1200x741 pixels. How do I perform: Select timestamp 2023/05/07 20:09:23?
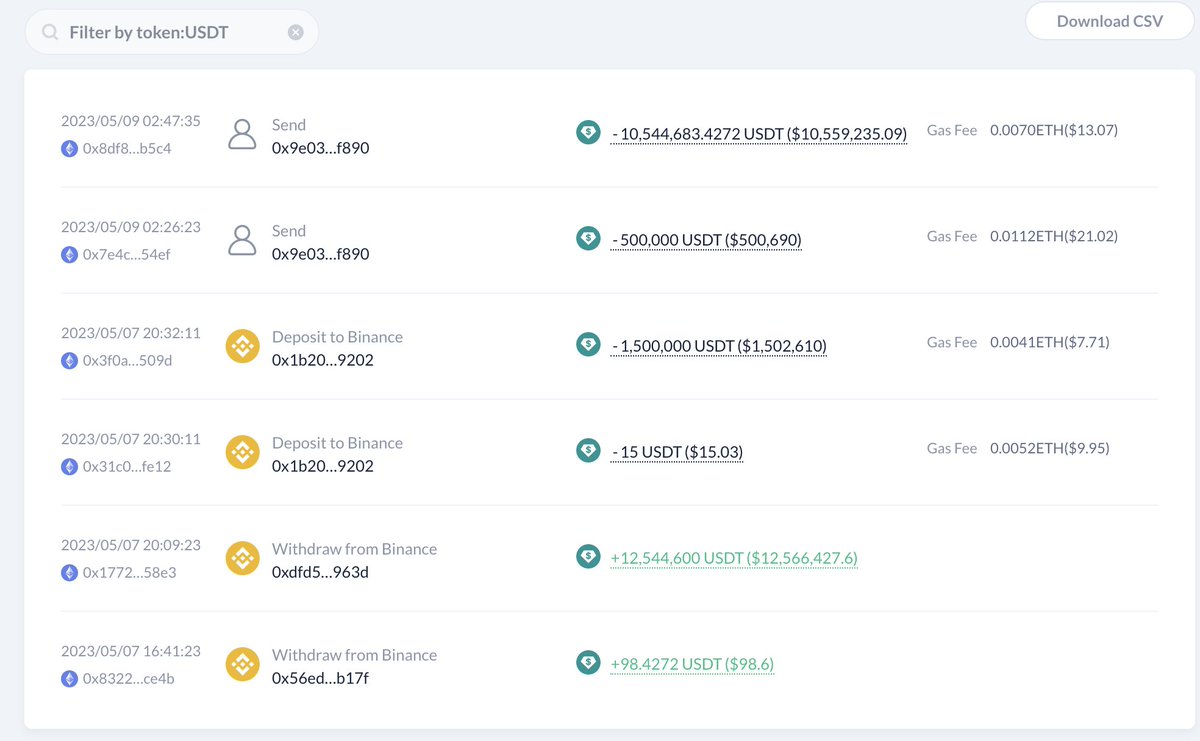coord(131,545)
